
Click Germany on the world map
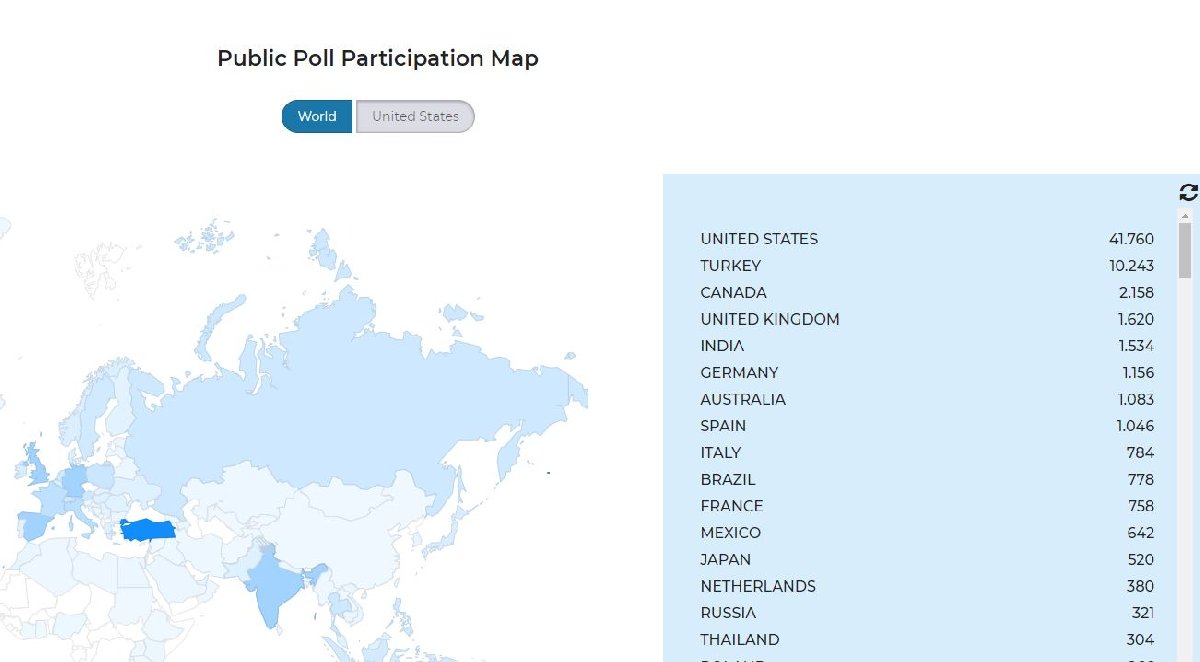tap(74, 482)
